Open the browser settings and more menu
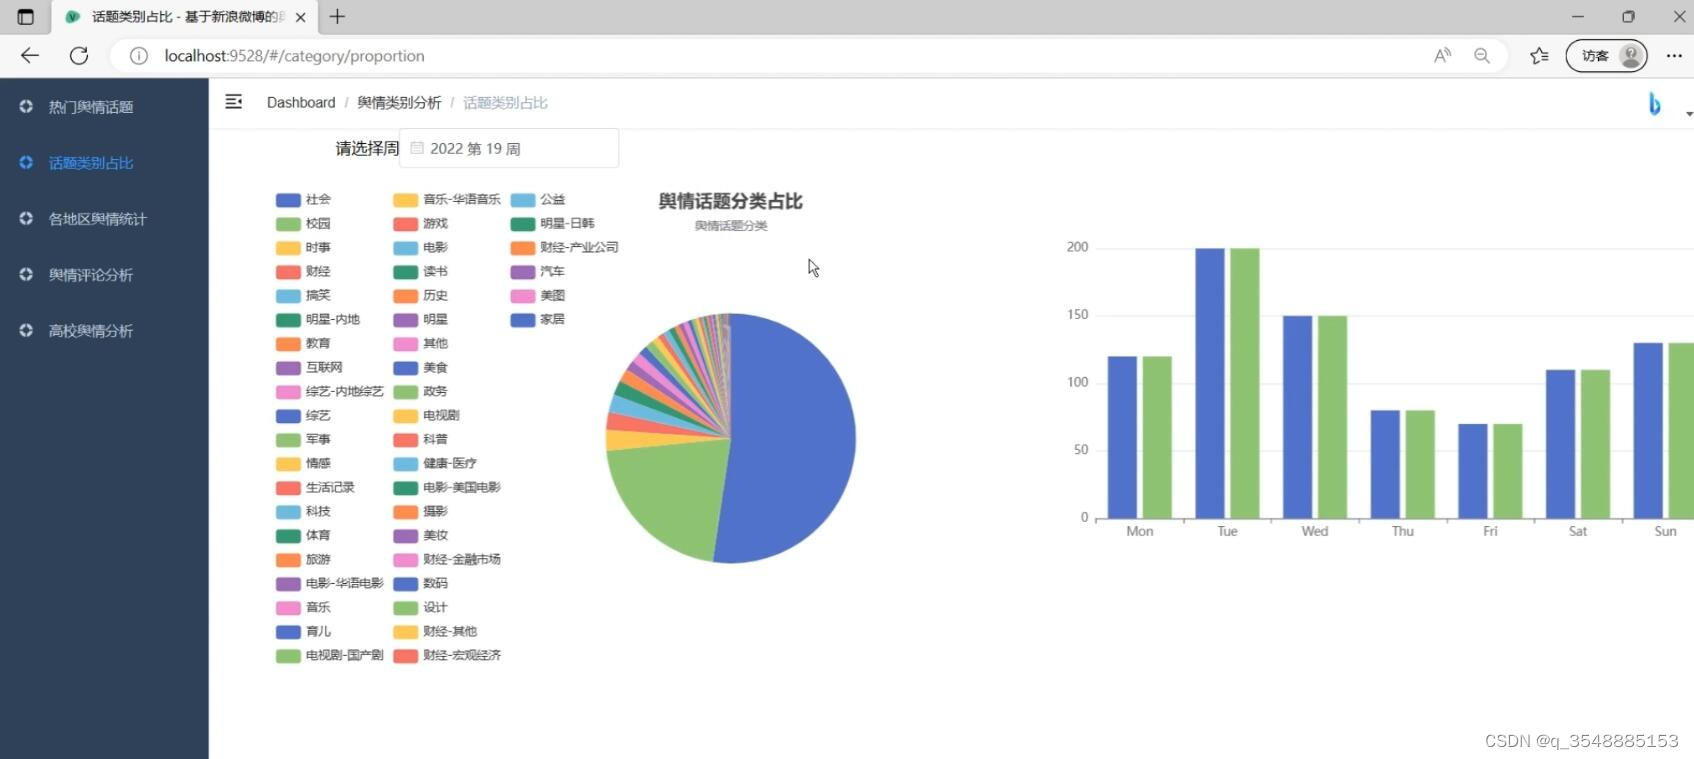This screenshot has height=759, width=1694. coord(1674,56)
